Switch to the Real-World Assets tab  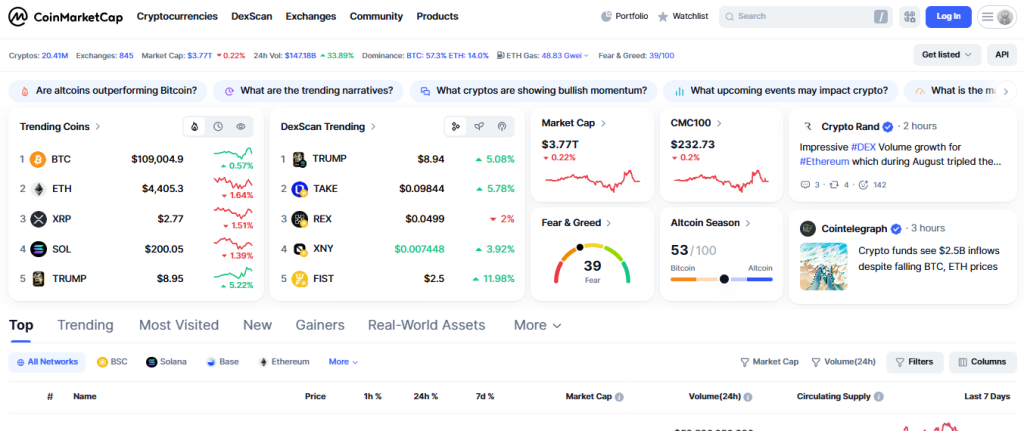(x=426, y=325)
